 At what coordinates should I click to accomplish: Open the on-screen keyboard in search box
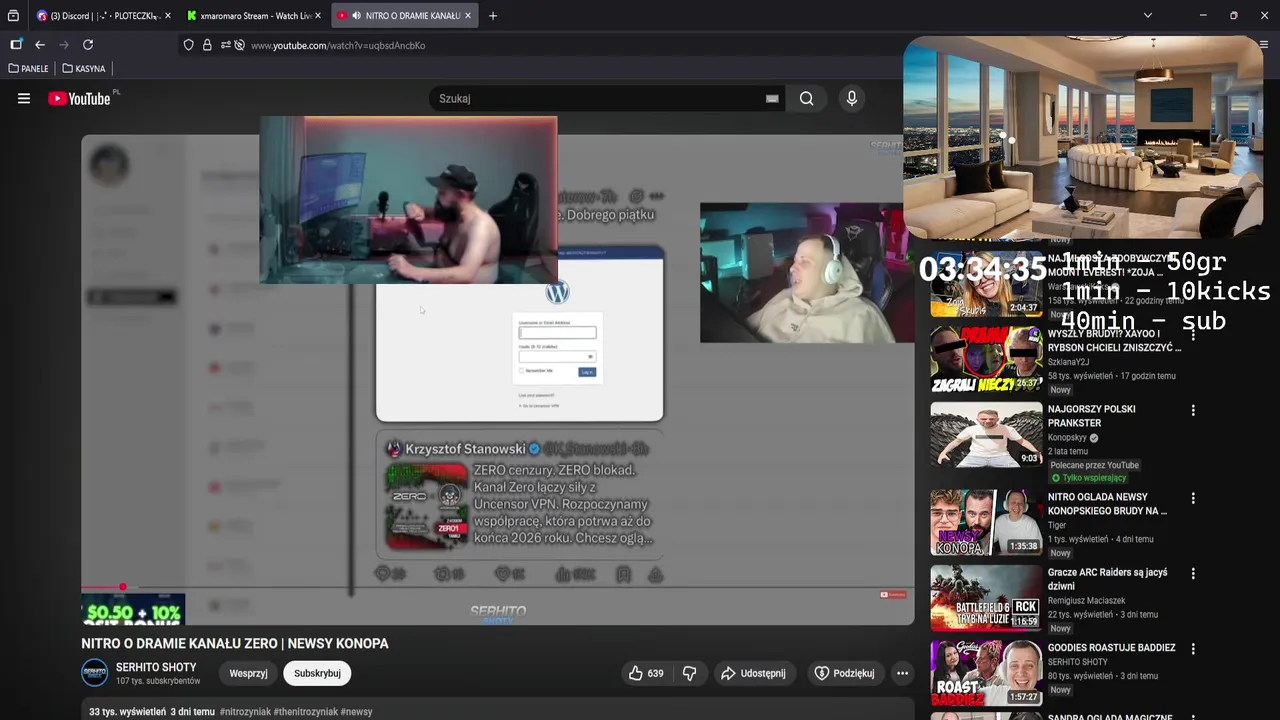pos(772,98)
